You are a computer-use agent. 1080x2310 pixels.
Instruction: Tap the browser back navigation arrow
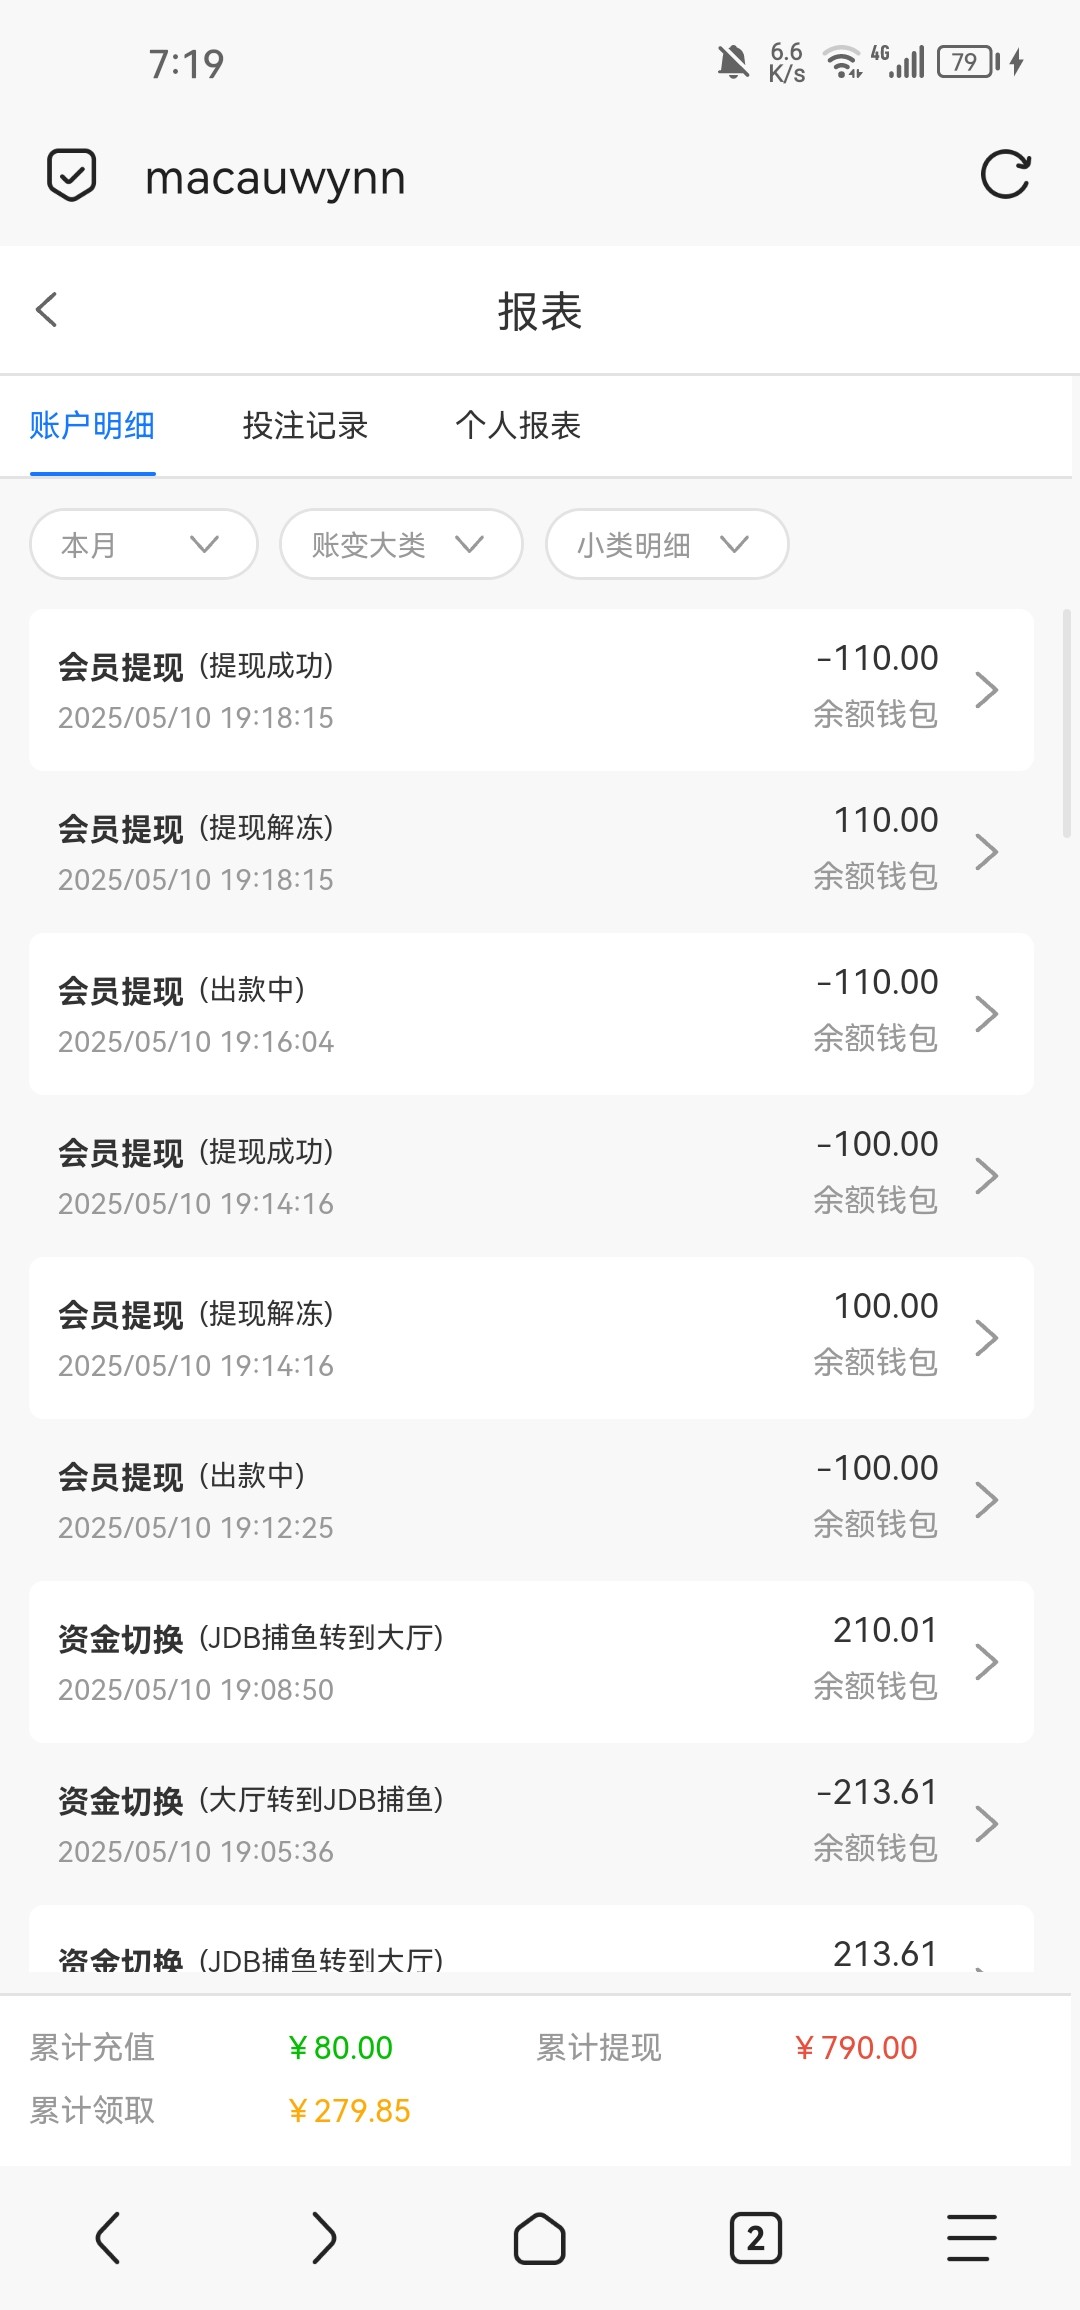108,2237
